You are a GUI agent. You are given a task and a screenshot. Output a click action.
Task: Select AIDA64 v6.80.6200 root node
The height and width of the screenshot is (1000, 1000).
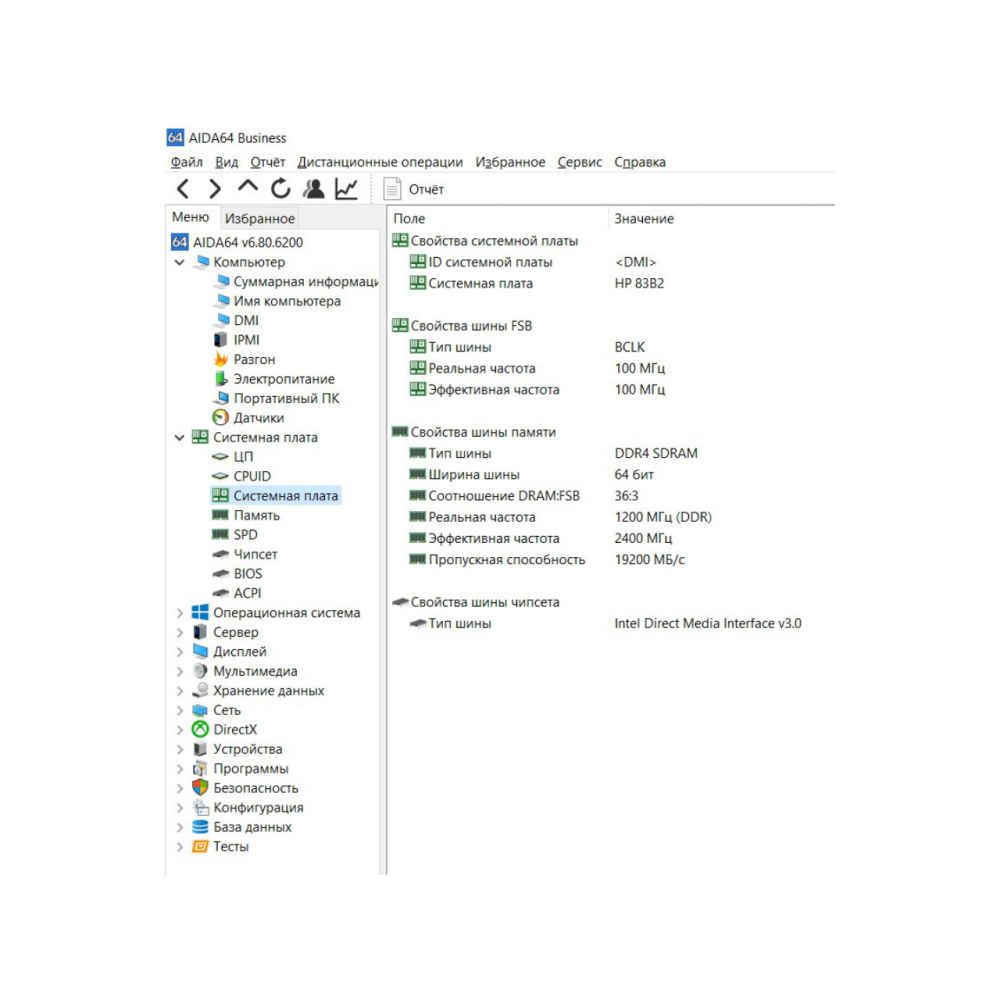click(x=237, y=242)
